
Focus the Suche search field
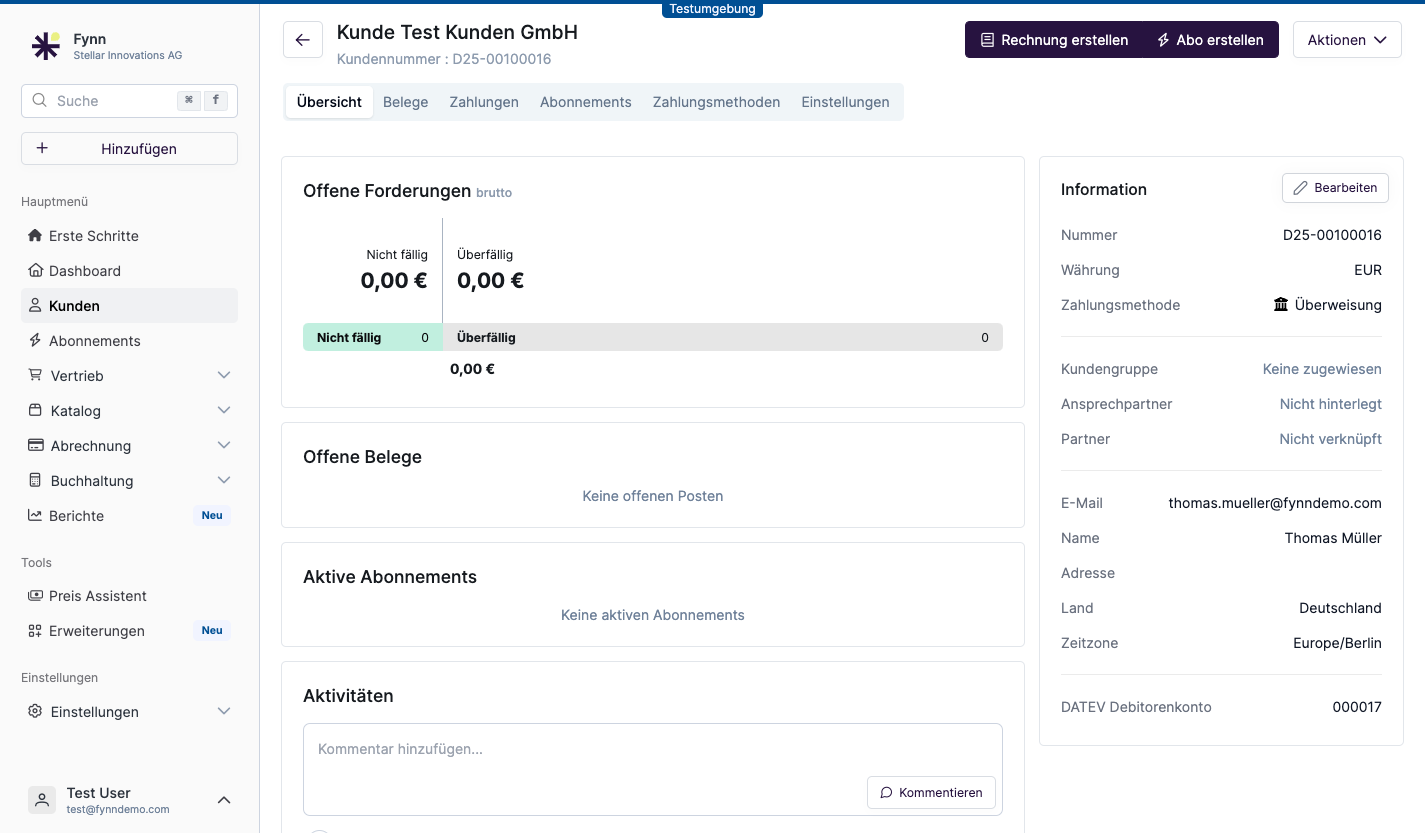click(x=129, y=101)
